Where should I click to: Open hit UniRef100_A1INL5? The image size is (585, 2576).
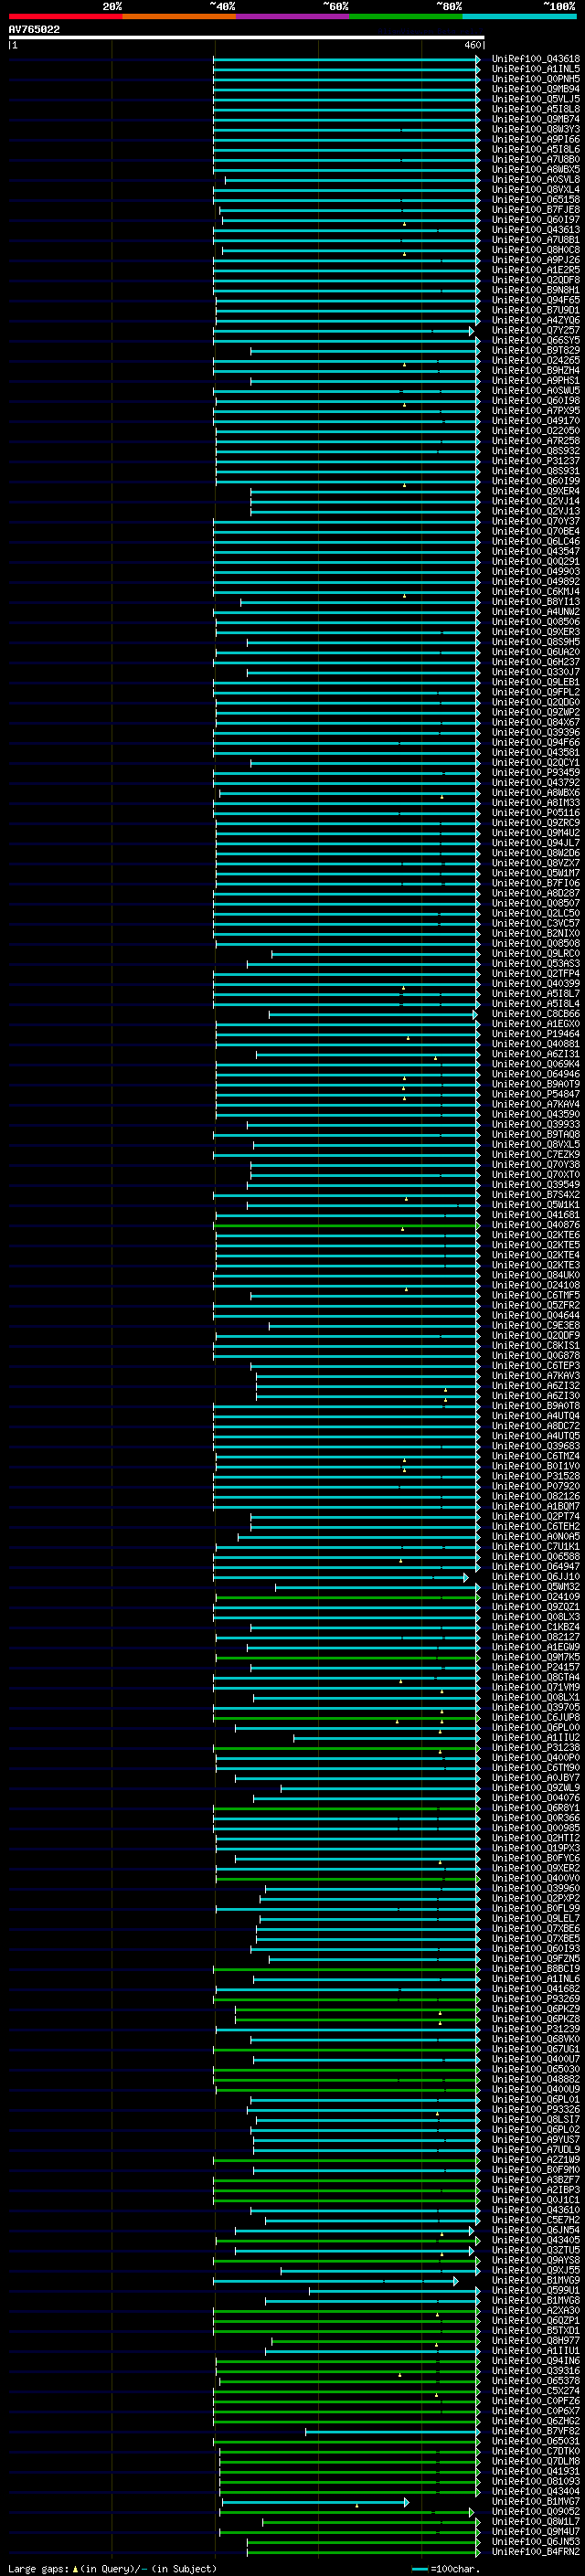[536, 69]
